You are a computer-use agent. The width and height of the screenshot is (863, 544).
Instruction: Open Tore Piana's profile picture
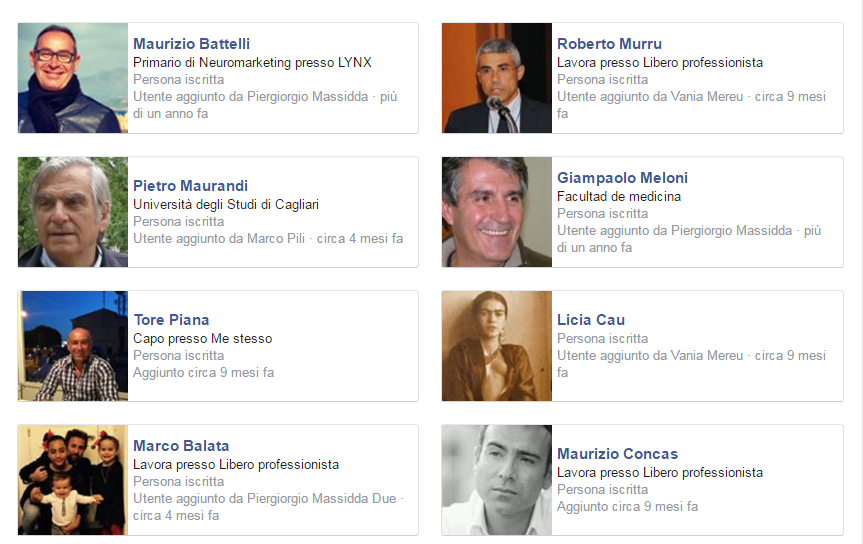pos(73,346)
